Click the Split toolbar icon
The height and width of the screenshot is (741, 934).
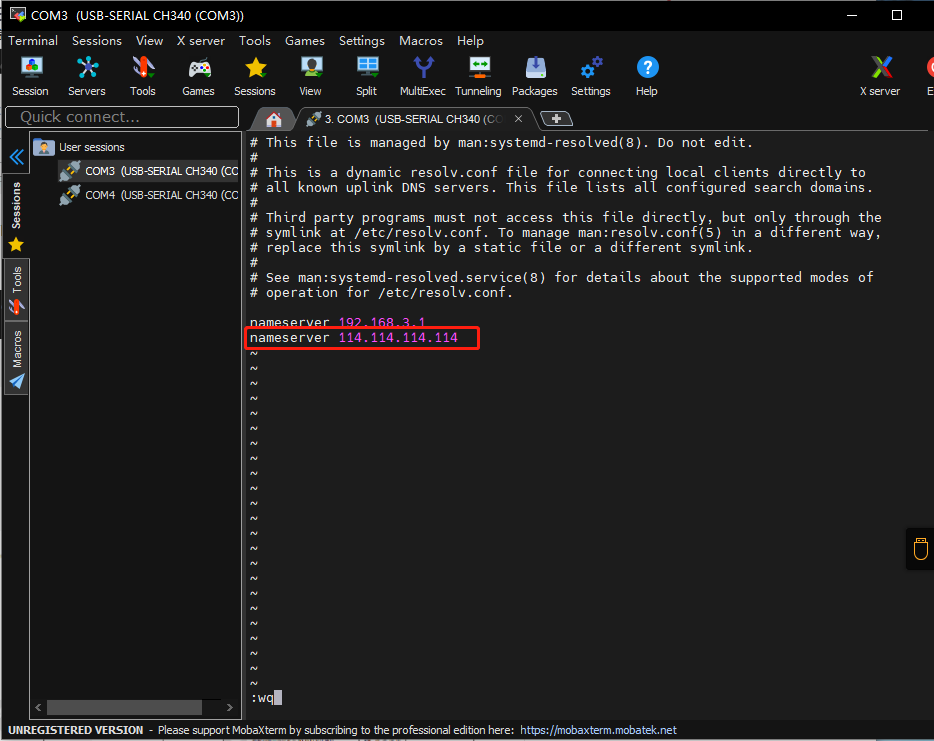[367, 76]
